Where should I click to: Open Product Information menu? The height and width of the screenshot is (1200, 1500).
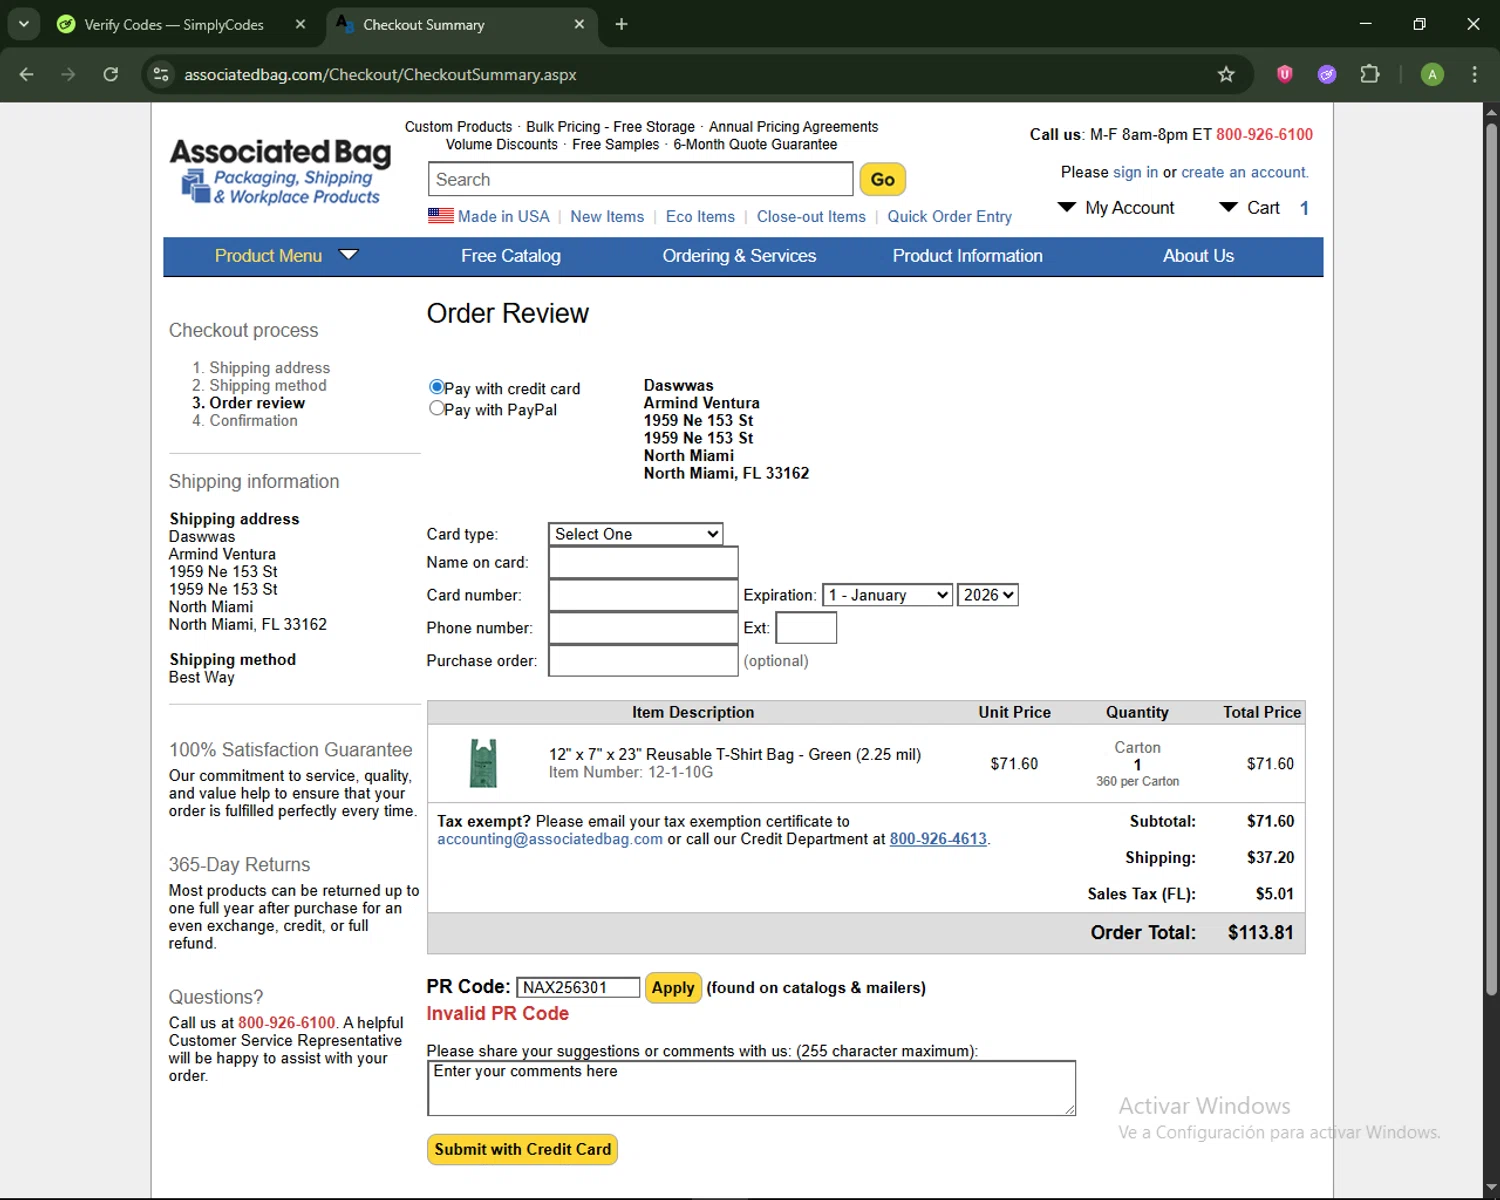(967, 256)
